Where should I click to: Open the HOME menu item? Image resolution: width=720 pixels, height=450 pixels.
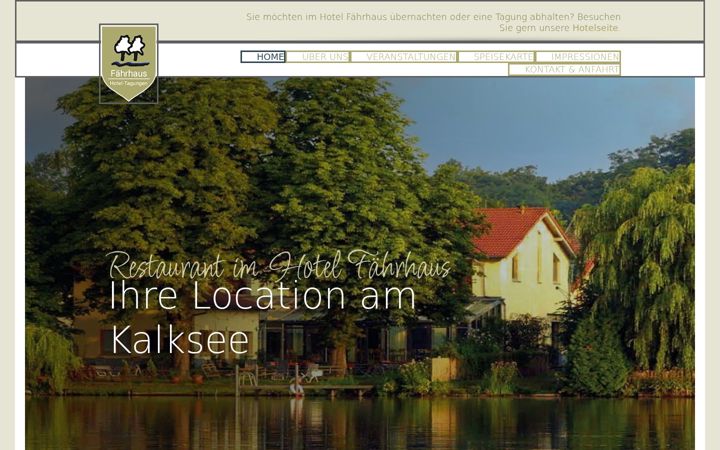[x=263, y=57]
